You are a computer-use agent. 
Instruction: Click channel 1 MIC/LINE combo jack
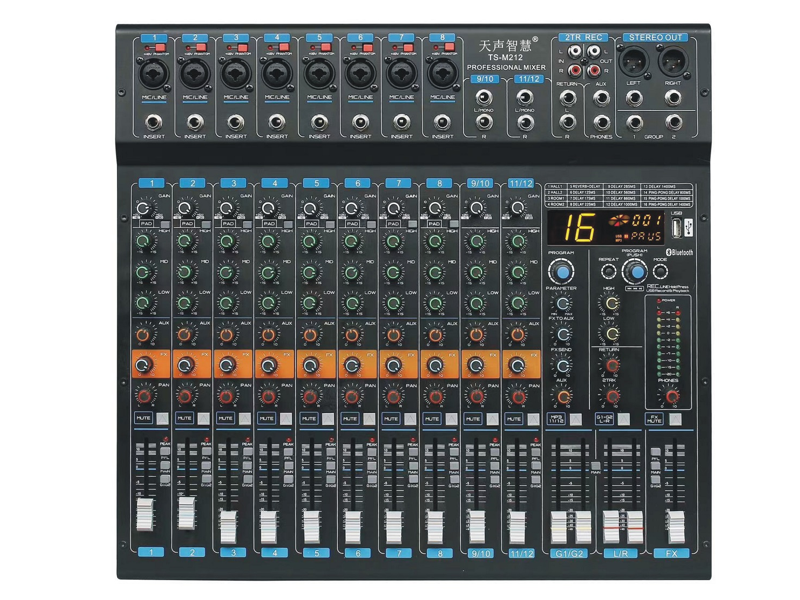(x=153, y=74)
